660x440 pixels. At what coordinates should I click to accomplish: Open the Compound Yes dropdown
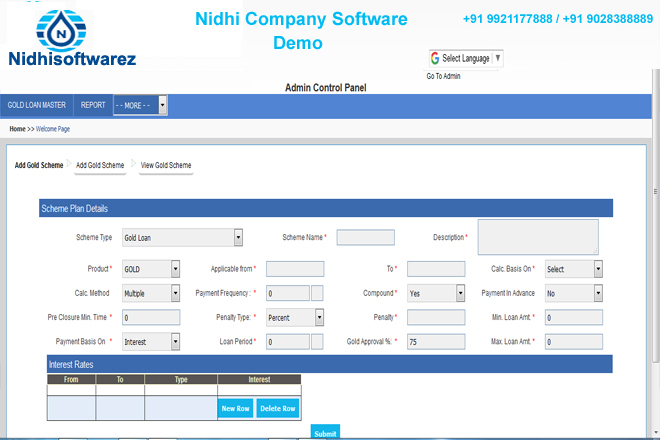click(x=436, y=293)
